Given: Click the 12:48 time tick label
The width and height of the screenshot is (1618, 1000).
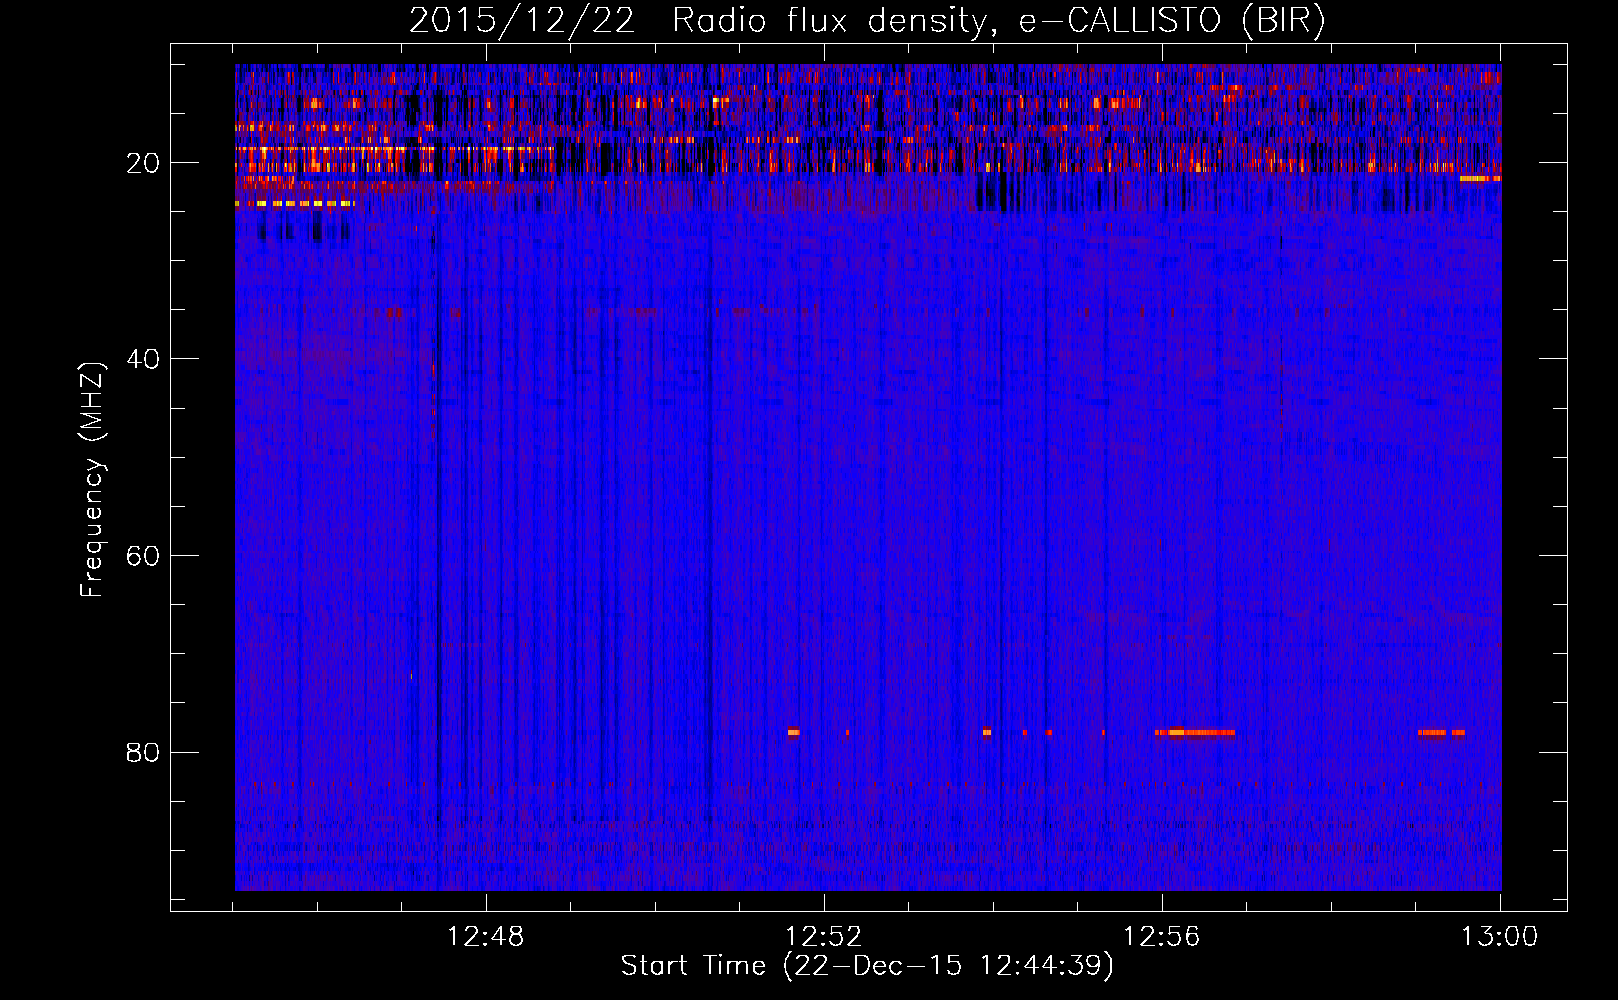Looking at the screenshot, I should (486, 937).
